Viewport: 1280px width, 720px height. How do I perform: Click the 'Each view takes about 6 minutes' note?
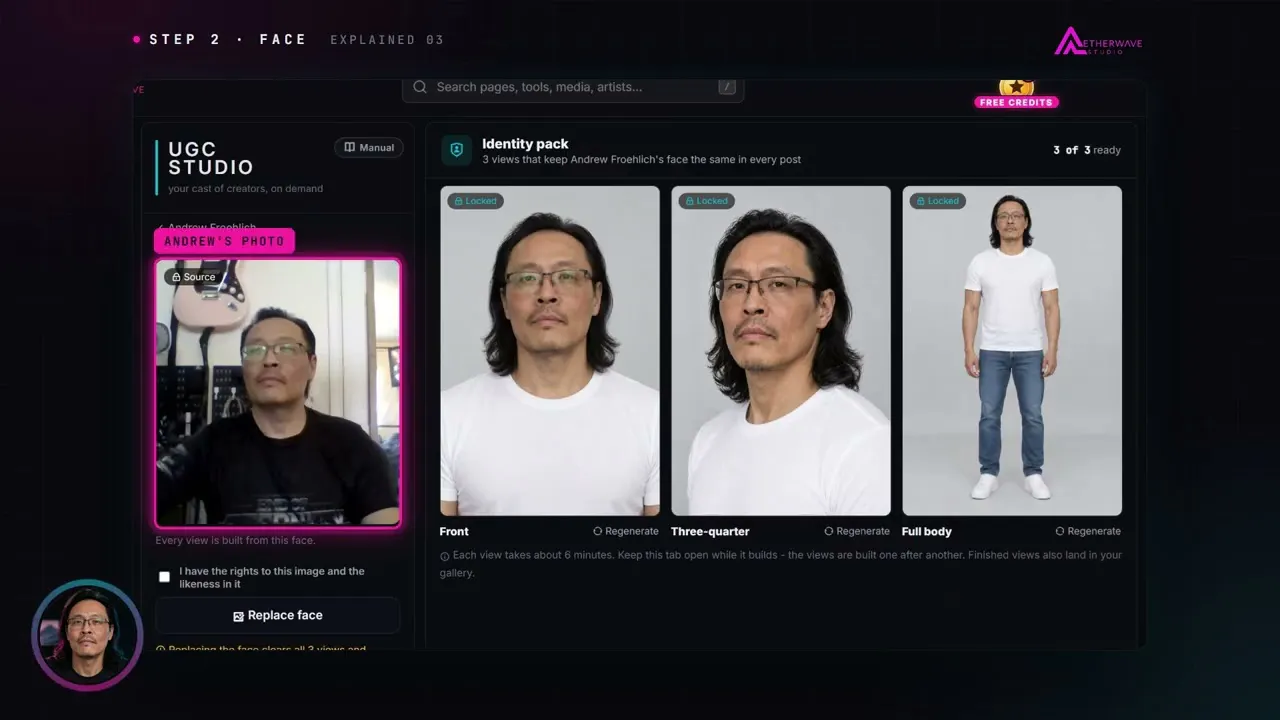point(781,564)
